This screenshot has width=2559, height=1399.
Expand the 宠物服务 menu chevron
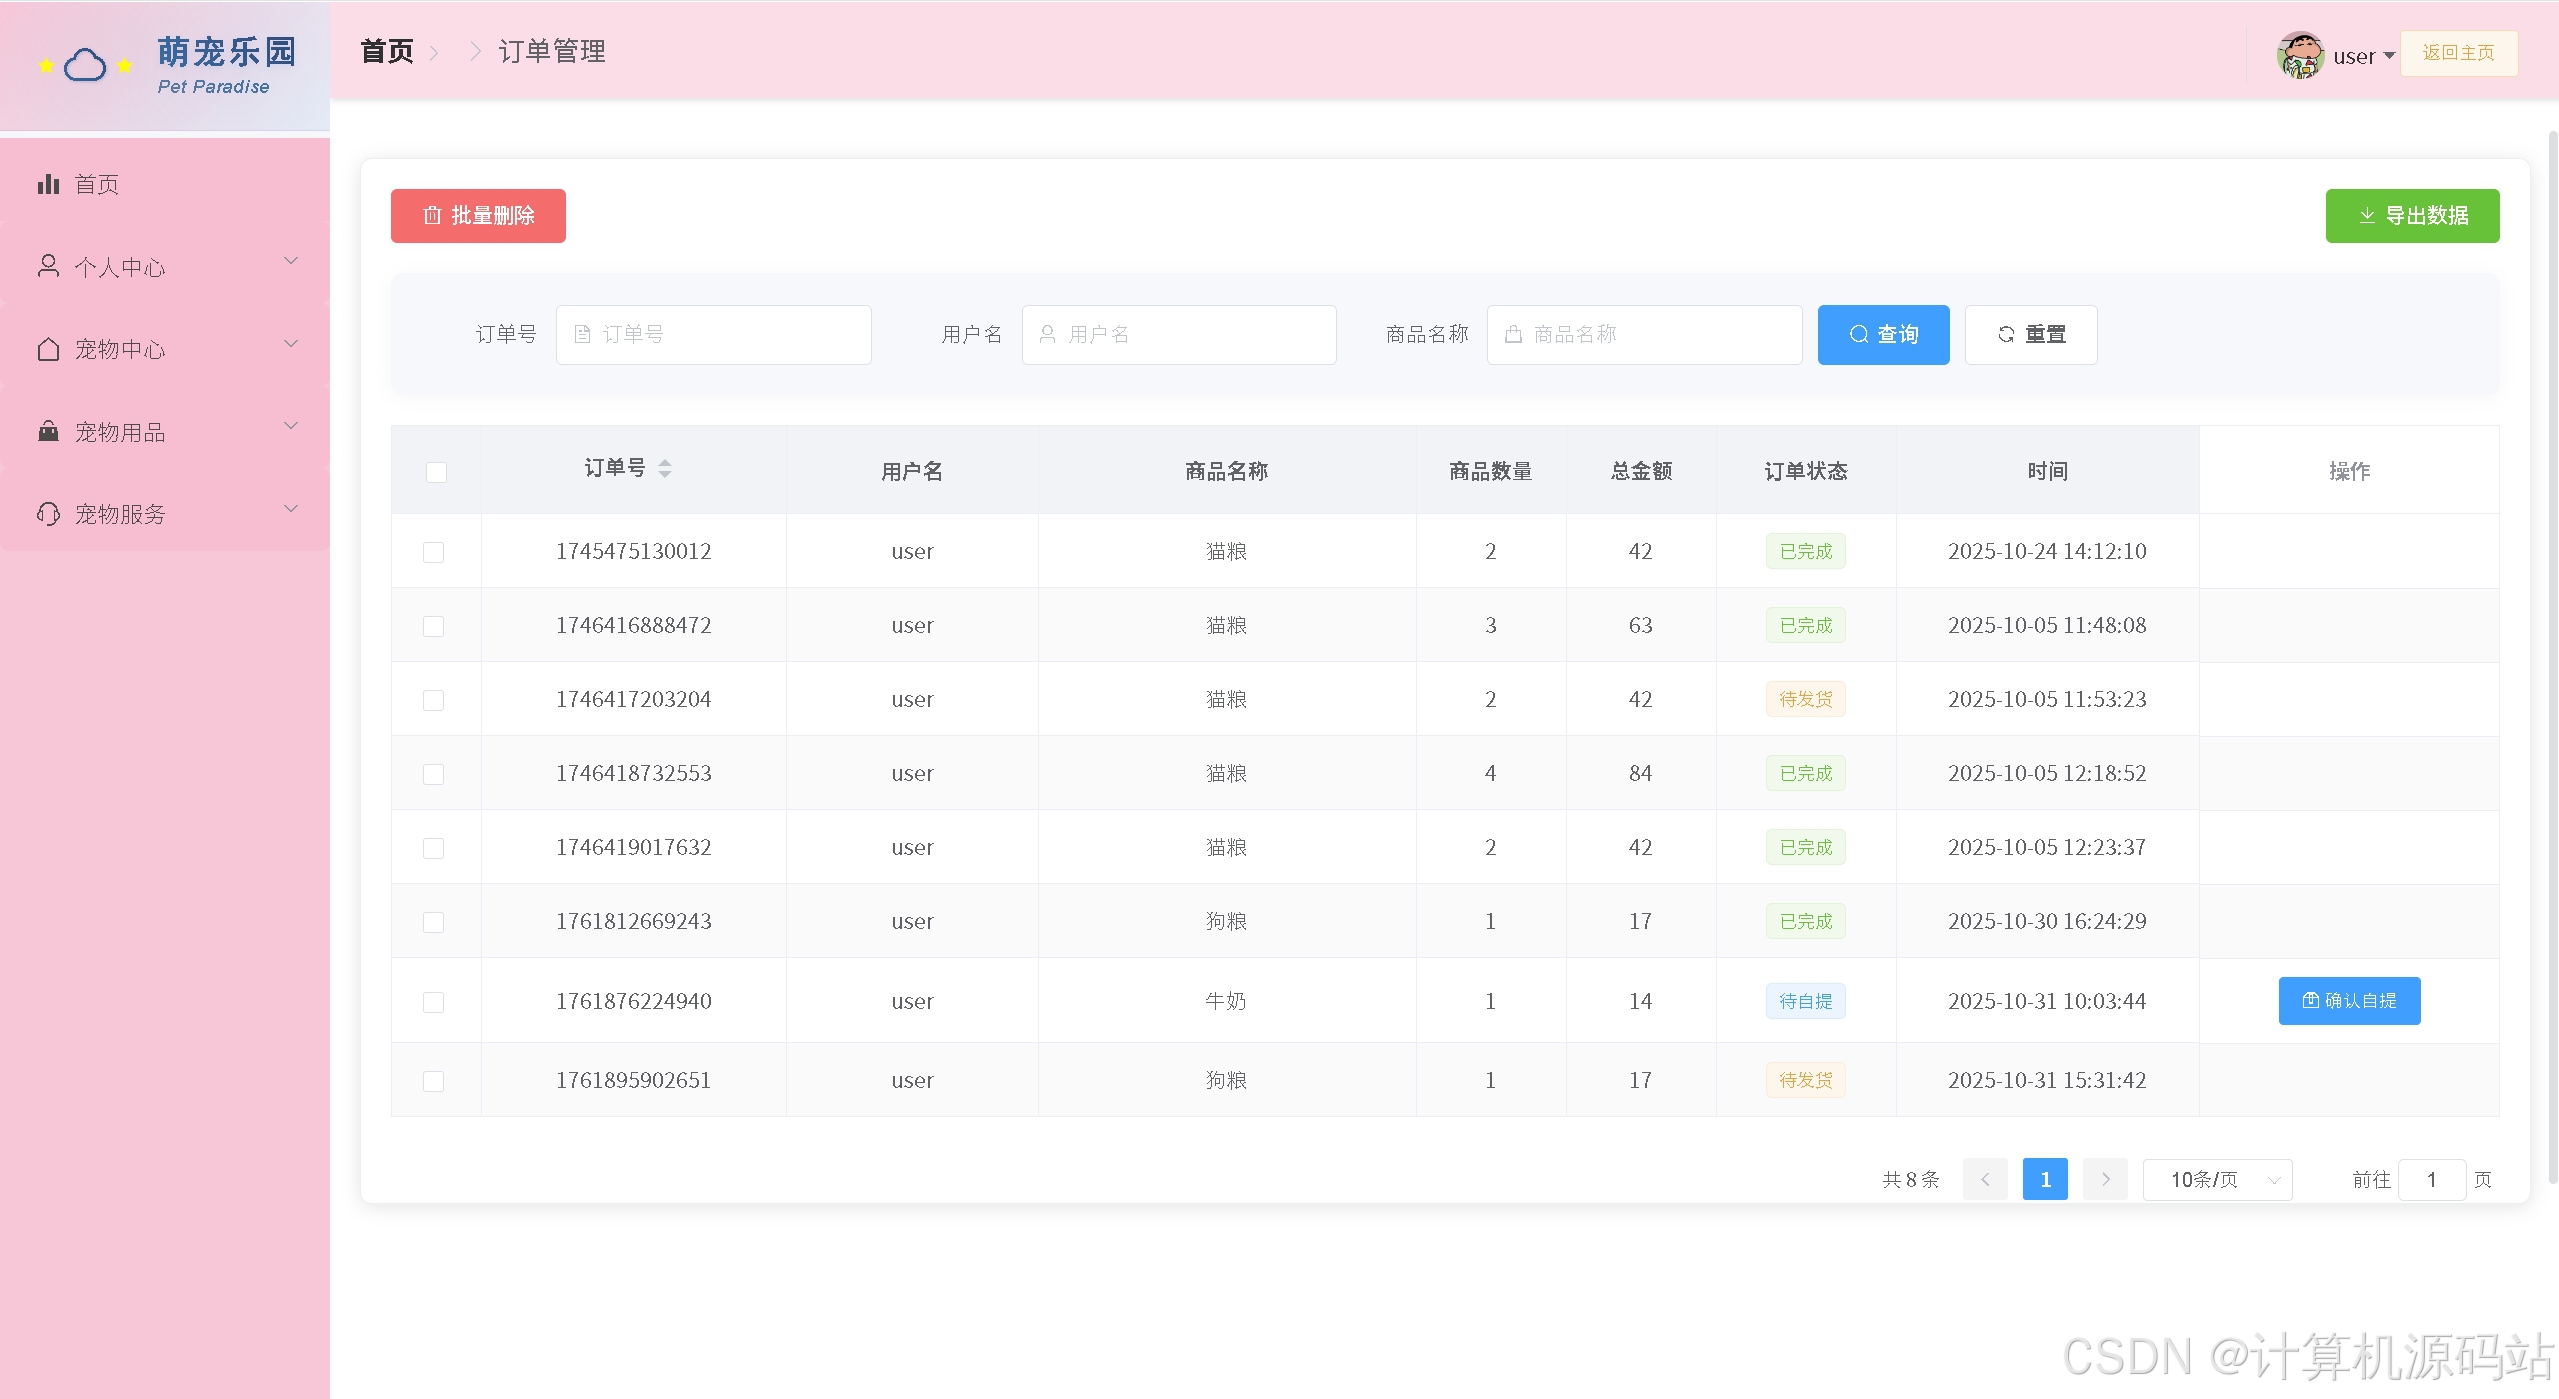pos(291,509)
